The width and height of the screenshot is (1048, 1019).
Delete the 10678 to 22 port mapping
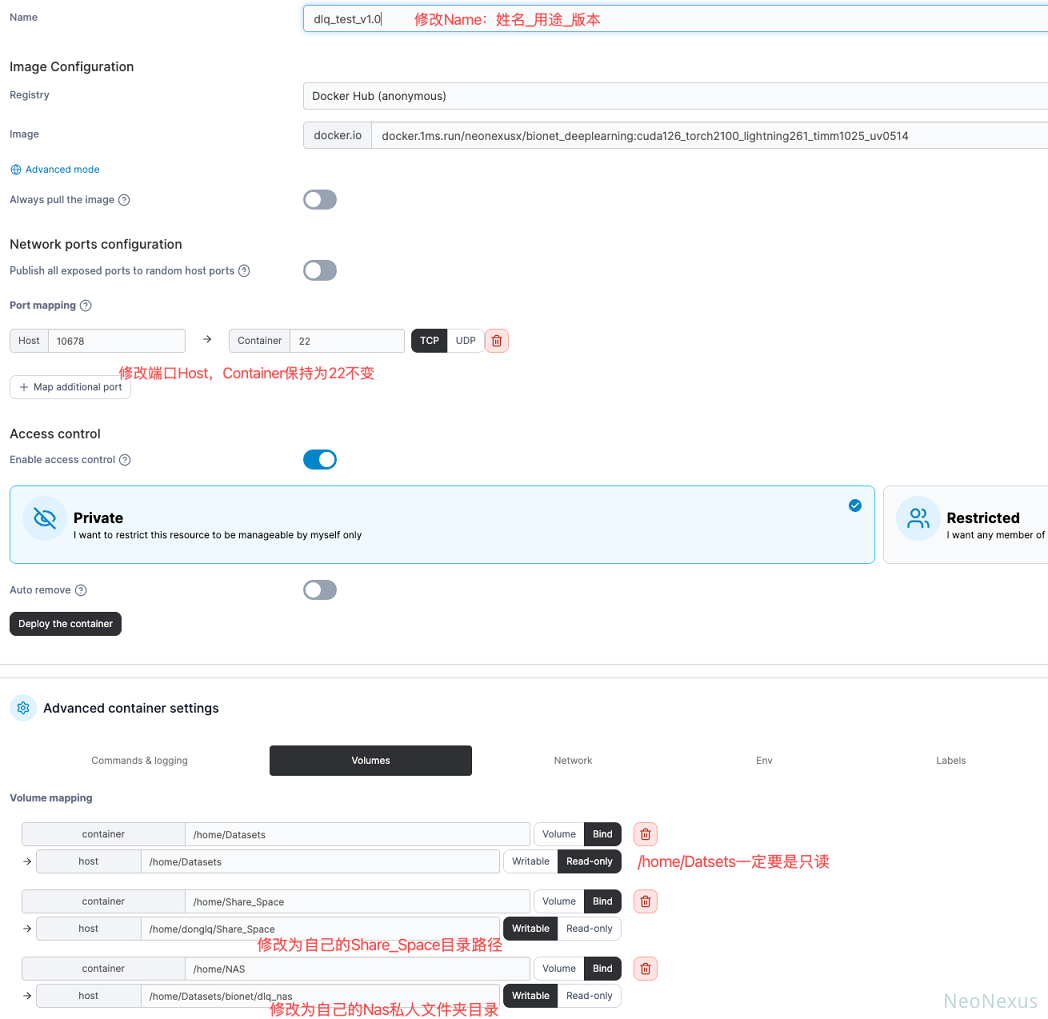click(497, 341)
